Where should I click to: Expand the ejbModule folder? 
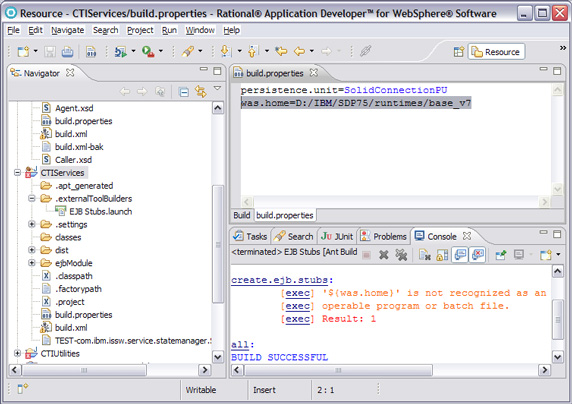(32, 263)
